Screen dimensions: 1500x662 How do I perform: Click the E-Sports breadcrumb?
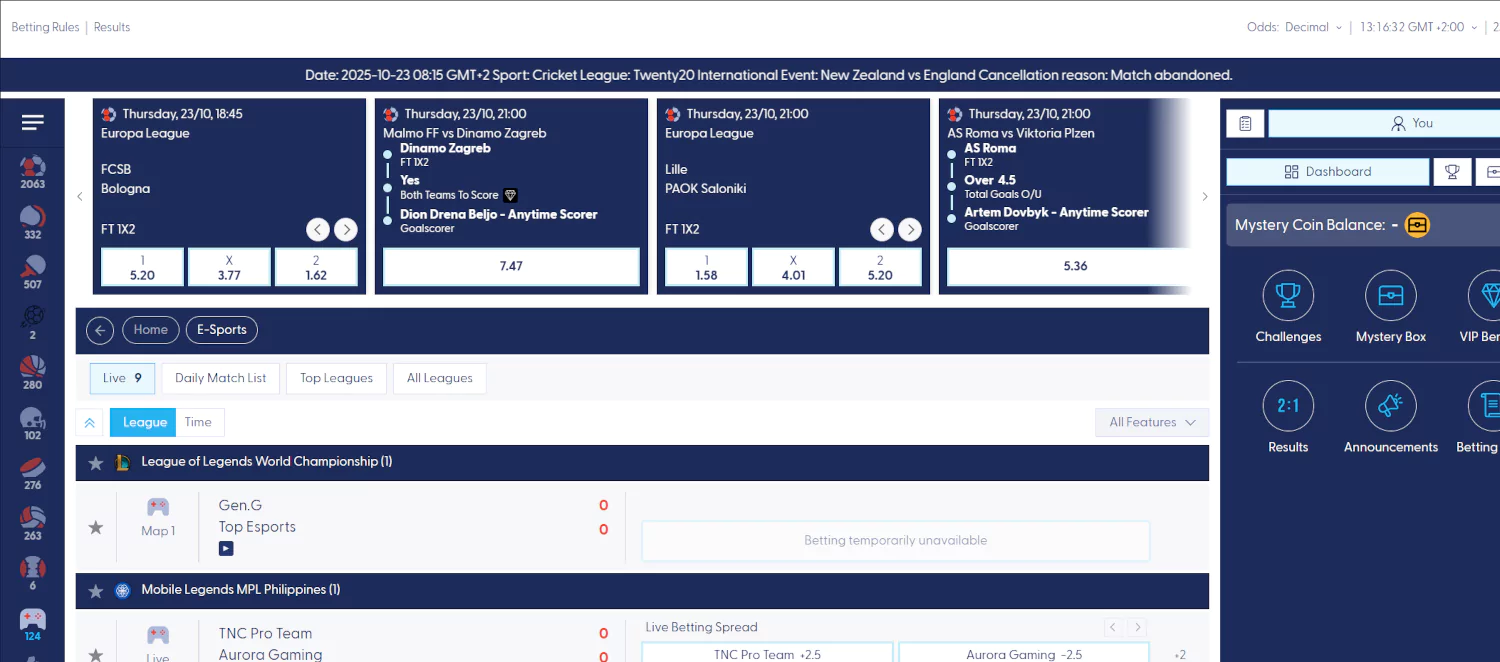tap(222, 330)
